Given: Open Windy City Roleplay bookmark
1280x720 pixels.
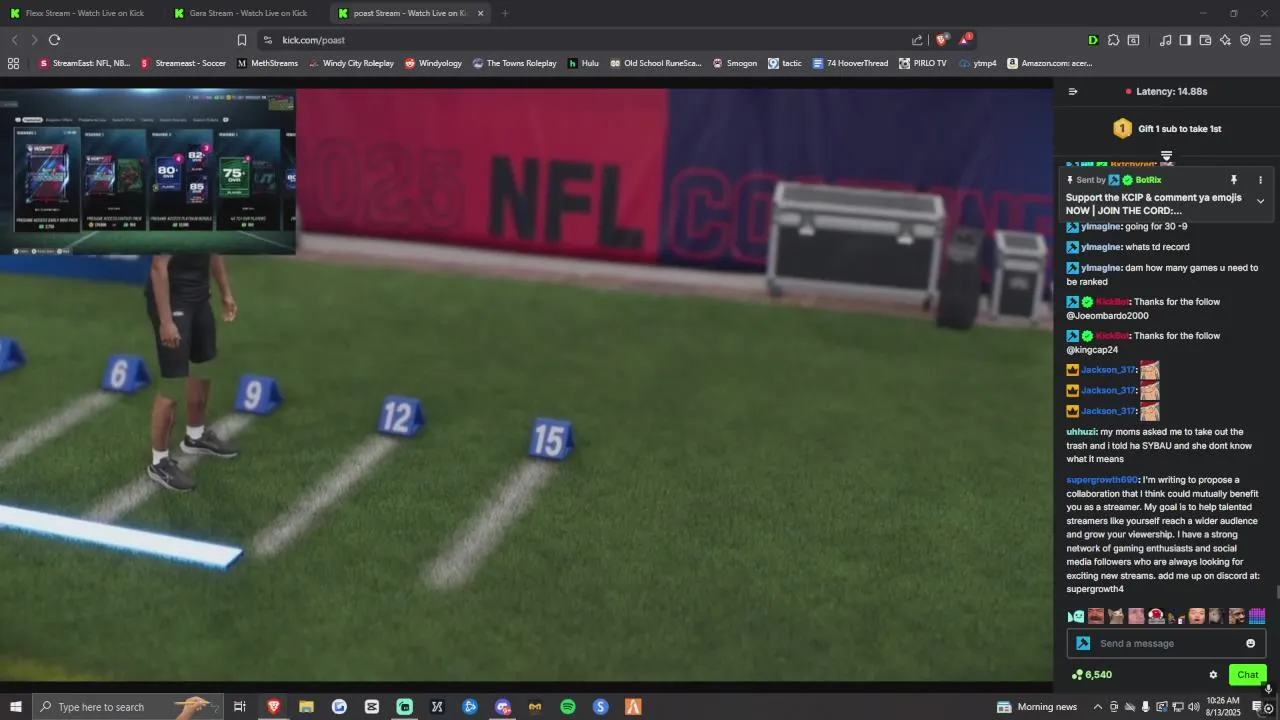Looking at the screenshot, I should (351, 63).
